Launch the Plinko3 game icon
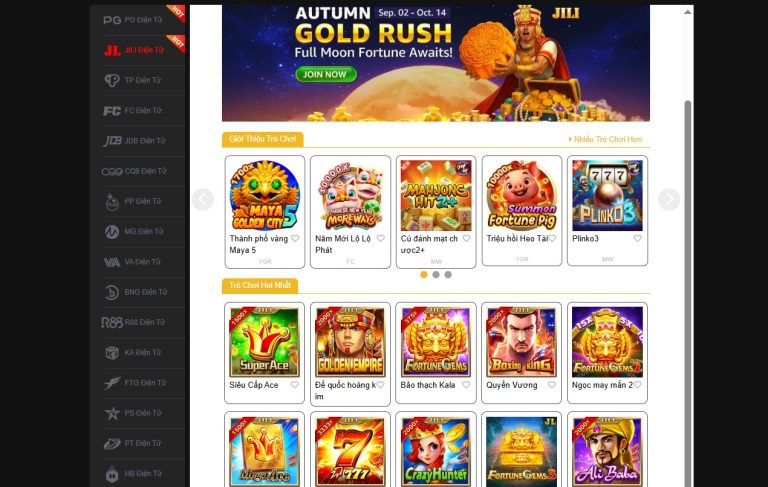The height and width of the screenshot is (487, 768). (607, 195)
